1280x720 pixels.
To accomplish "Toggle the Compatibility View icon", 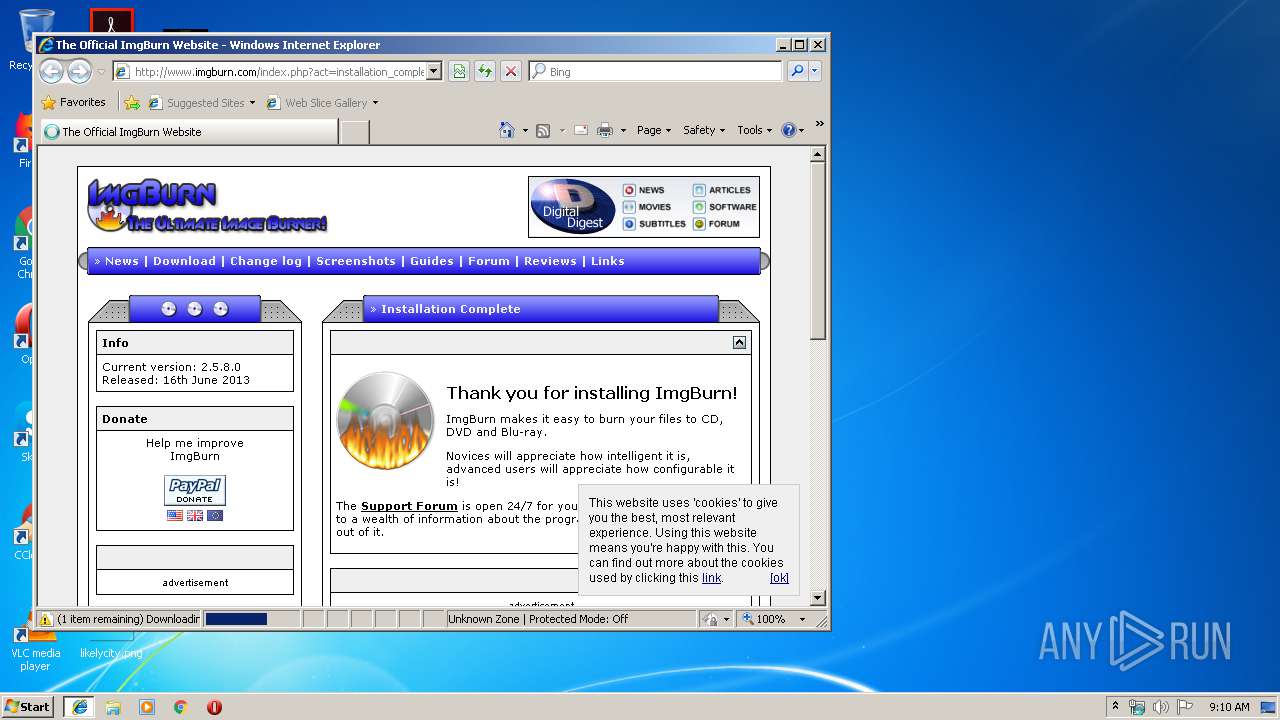I will [459, 71].
